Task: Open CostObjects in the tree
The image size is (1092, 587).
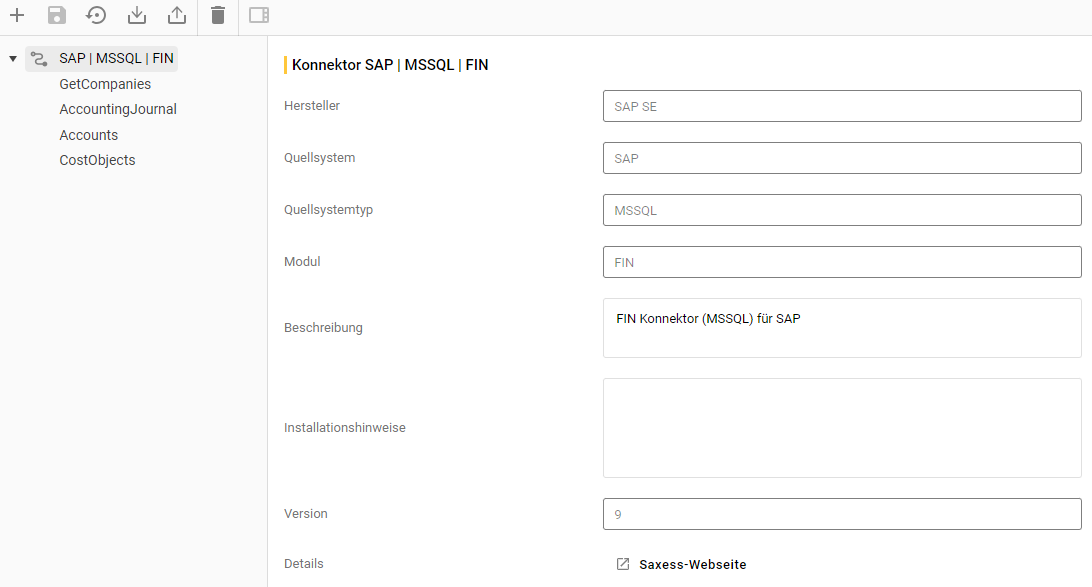Action: (97, 160)
